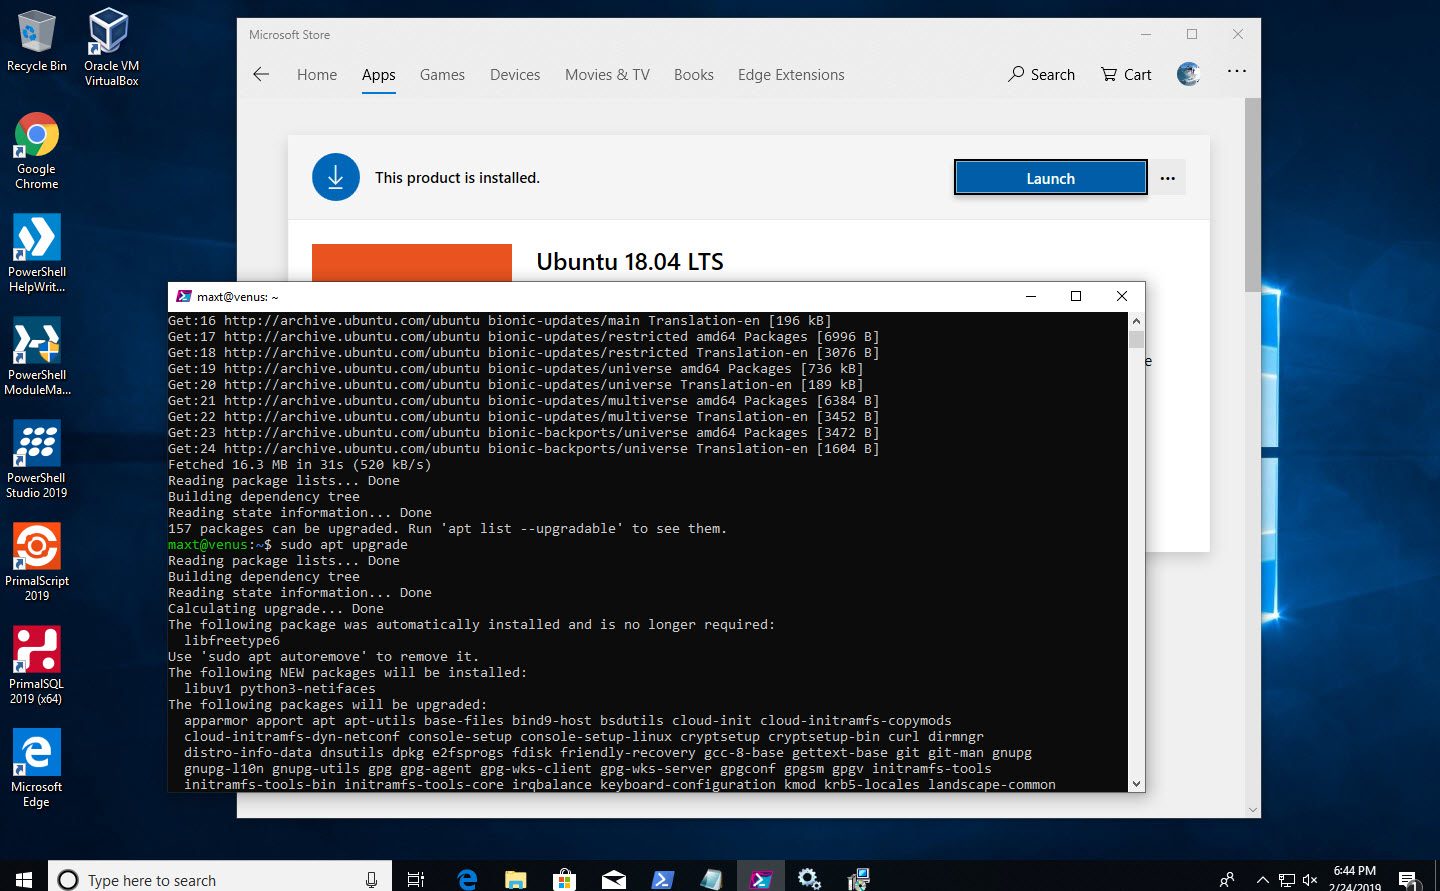Open the People tray icon
1440x891 pixels.
click(1227, 879)
